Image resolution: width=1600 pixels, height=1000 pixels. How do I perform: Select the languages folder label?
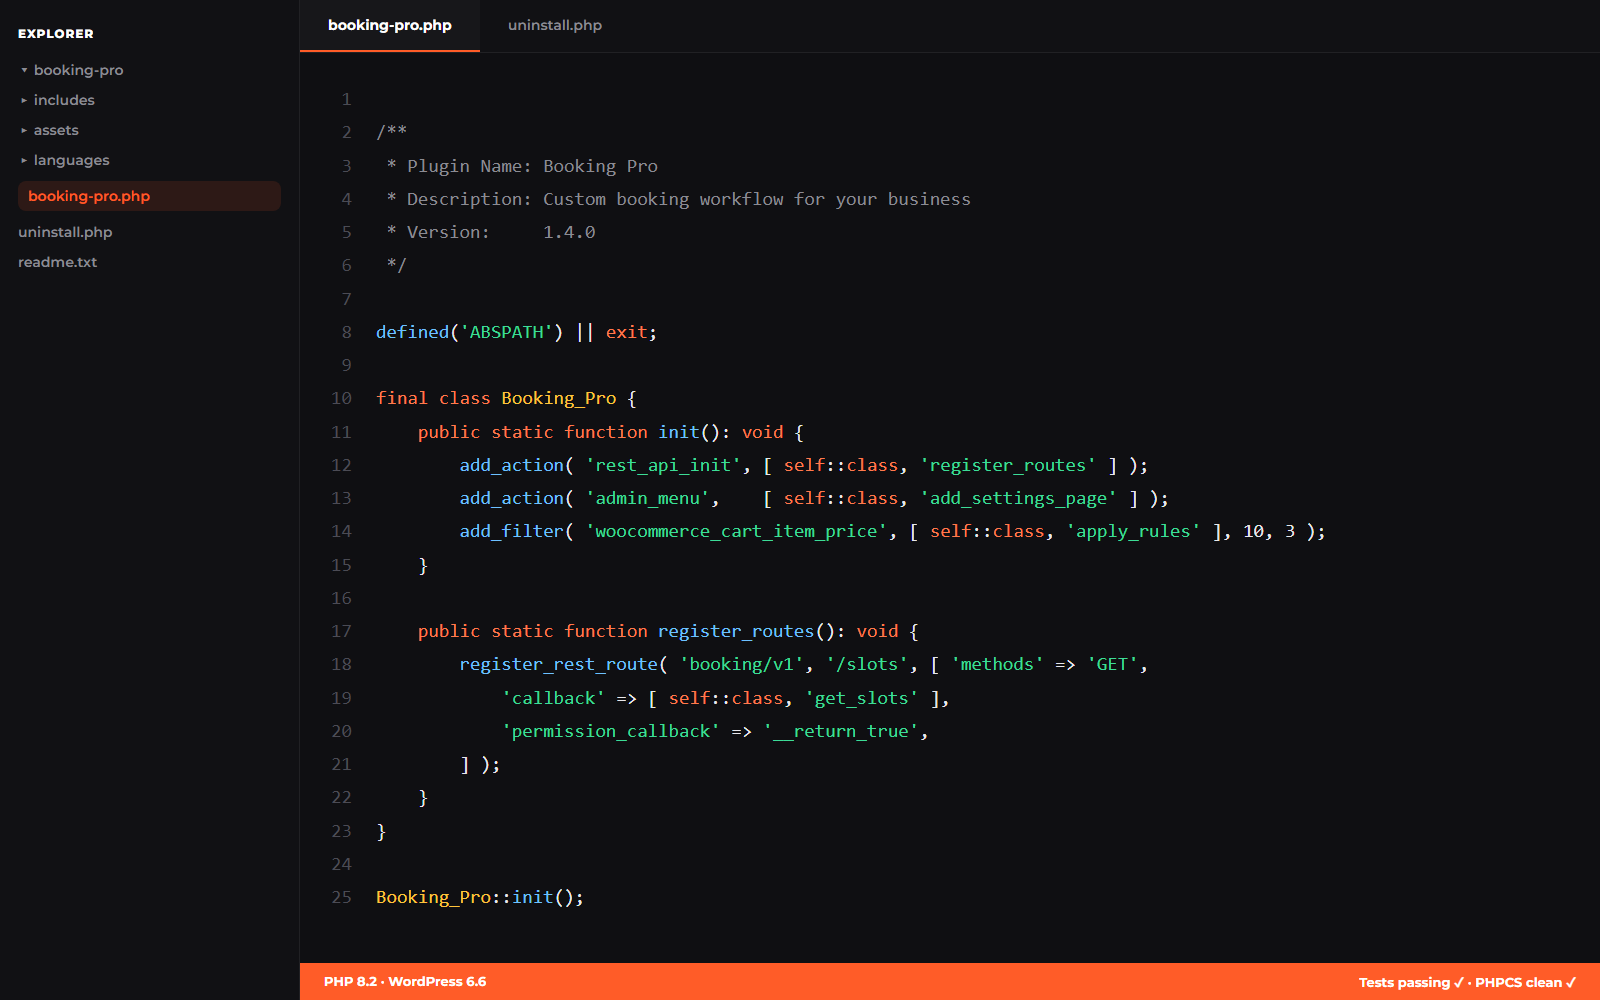(x=72, y=160)
